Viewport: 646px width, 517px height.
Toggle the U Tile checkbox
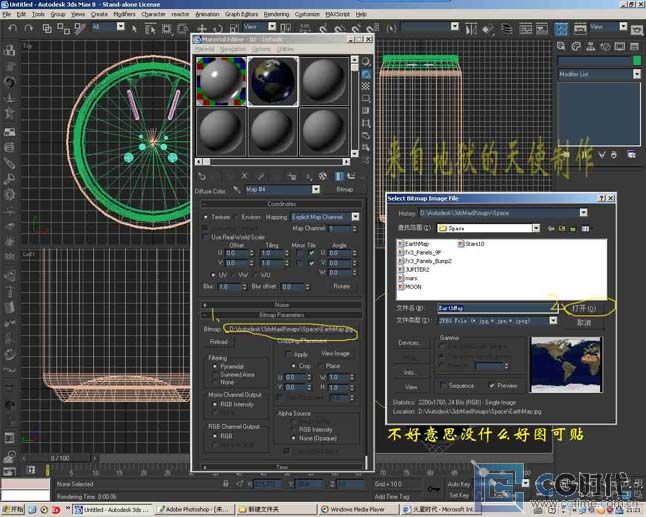point(312,253)
